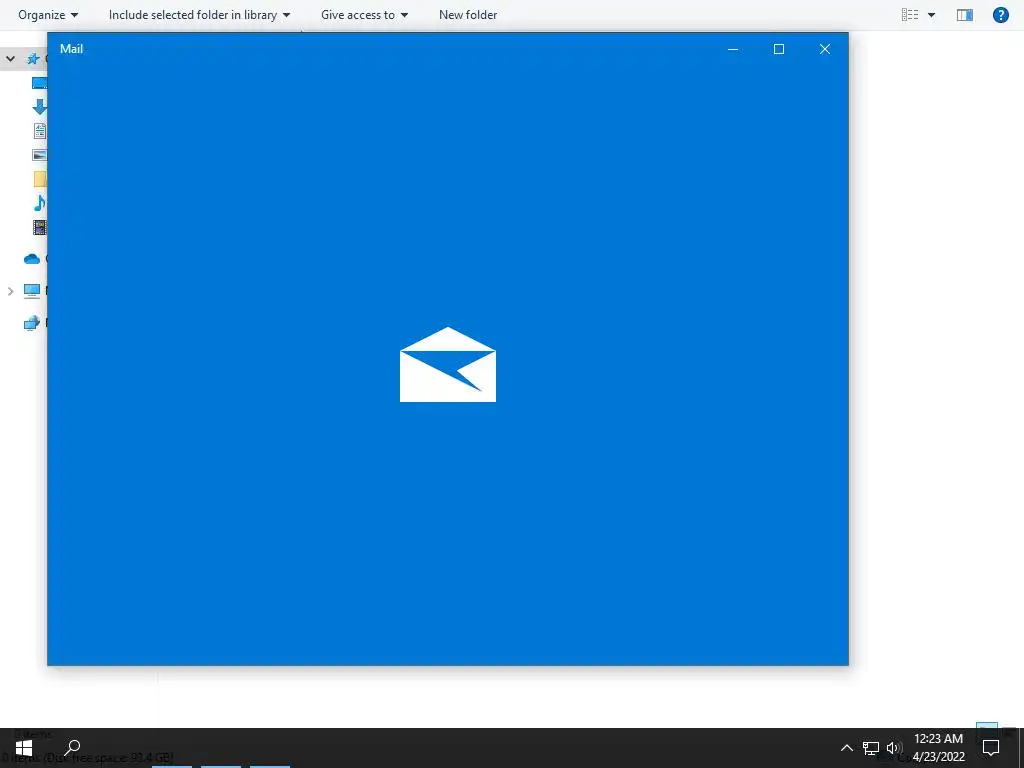Select the This PC monitor icon
Viewport: 1024px width, 768px height.
tap(32, 291)
